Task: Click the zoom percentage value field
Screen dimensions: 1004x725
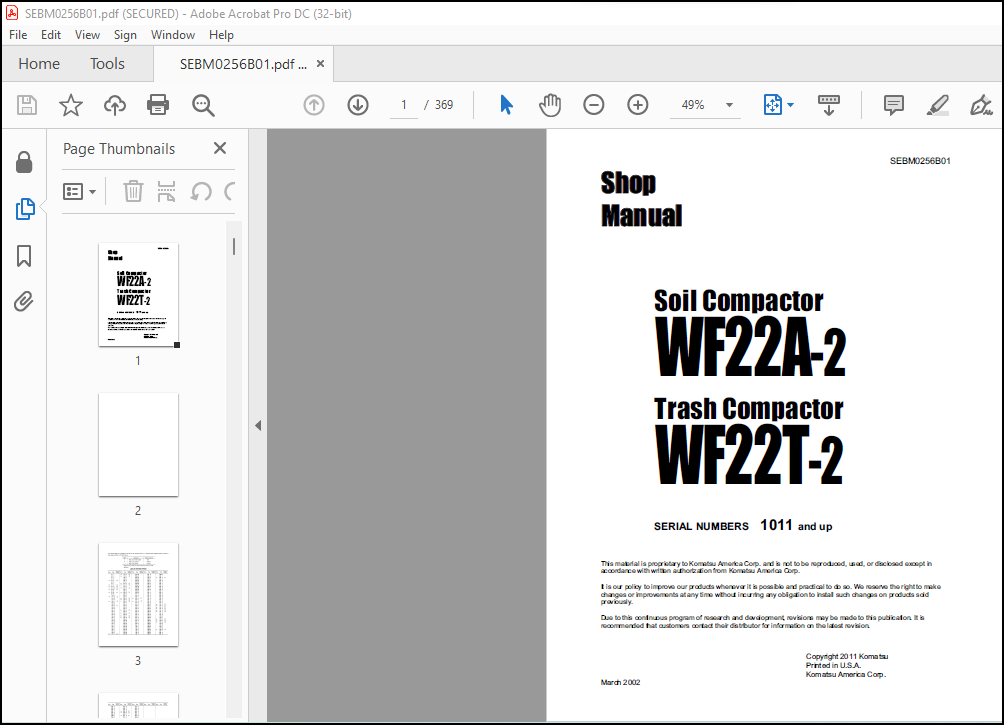Action: tap(693, 105)
